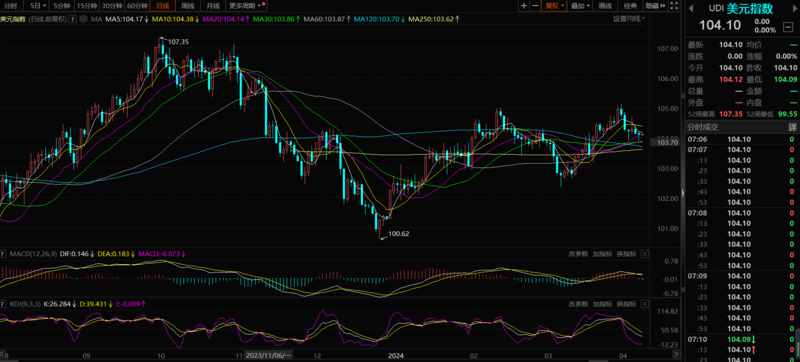Open the 设置均线 dropdown
The height and width of the screenshot is (362, 800).
click(x=629, y=19)
